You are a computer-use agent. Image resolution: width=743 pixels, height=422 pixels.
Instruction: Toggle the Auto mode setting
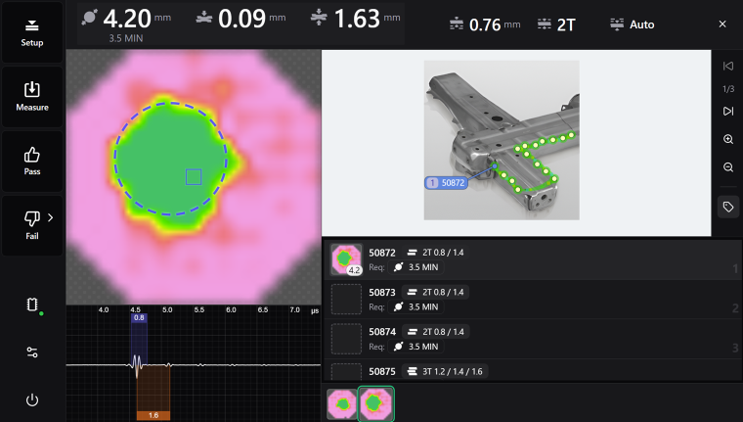click(631, 25)
